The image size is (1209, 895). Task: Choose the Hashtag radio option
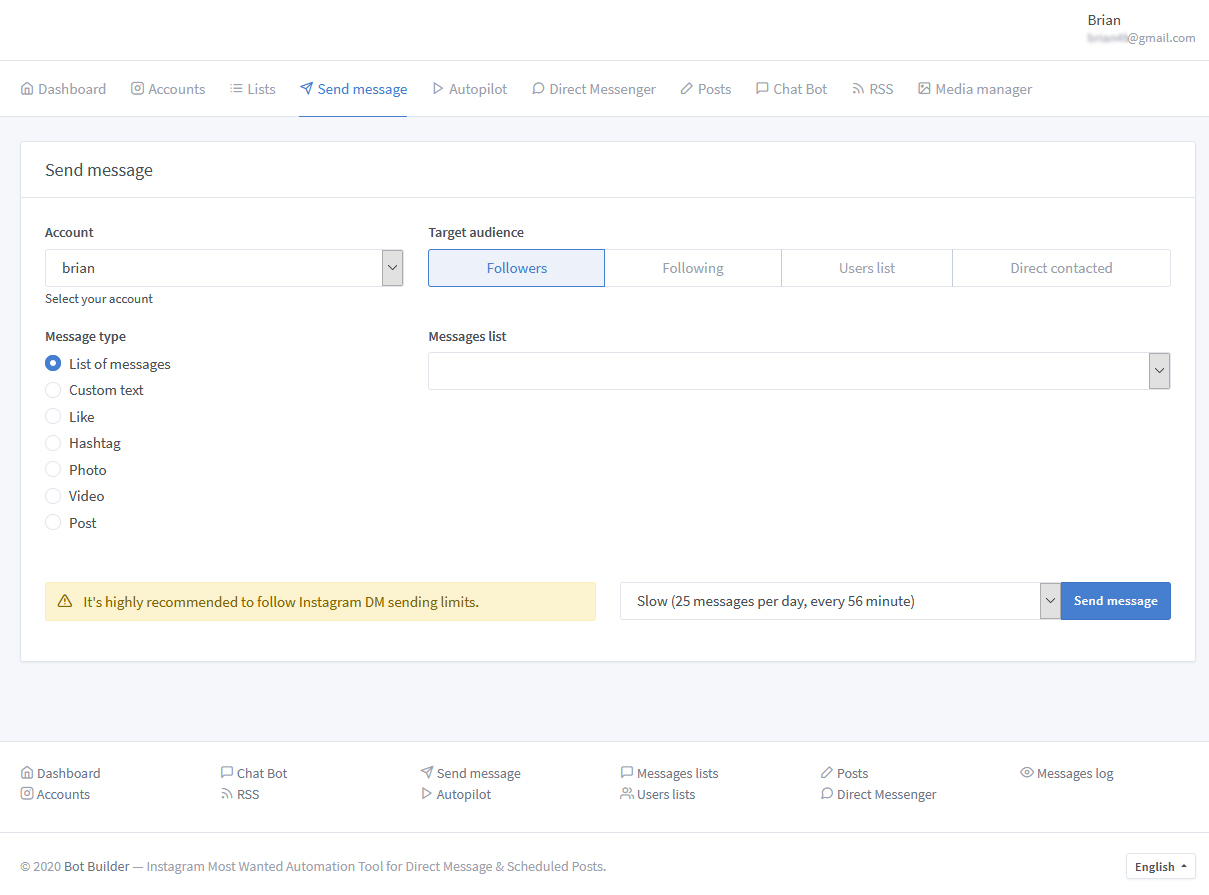(54, 443)
